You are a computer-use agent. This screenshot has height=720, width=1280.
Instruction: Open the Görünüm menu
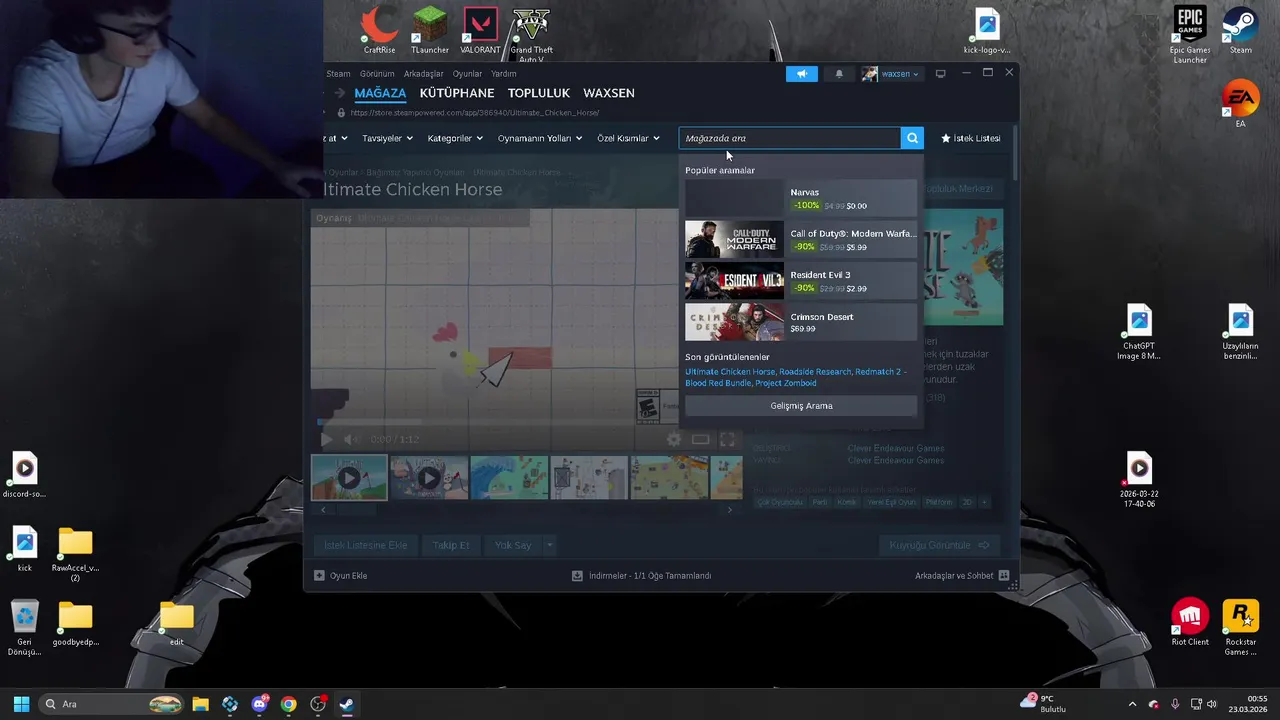(377, 74)
